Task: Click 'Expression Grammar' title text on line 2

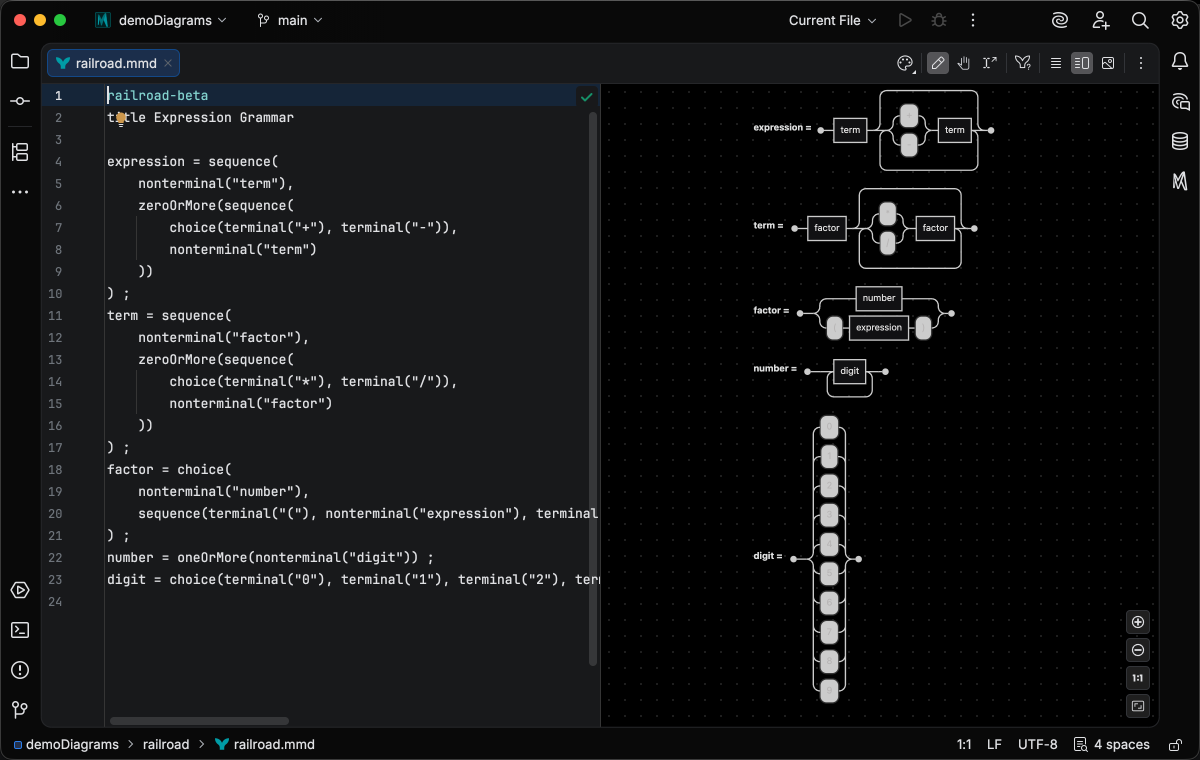Action: [x=224, y=118]
